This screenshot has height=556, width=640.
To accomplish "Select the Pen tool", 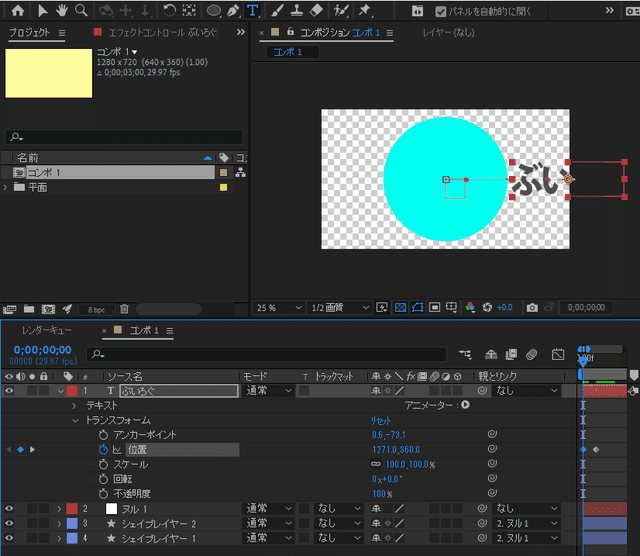I will (233, 11).
